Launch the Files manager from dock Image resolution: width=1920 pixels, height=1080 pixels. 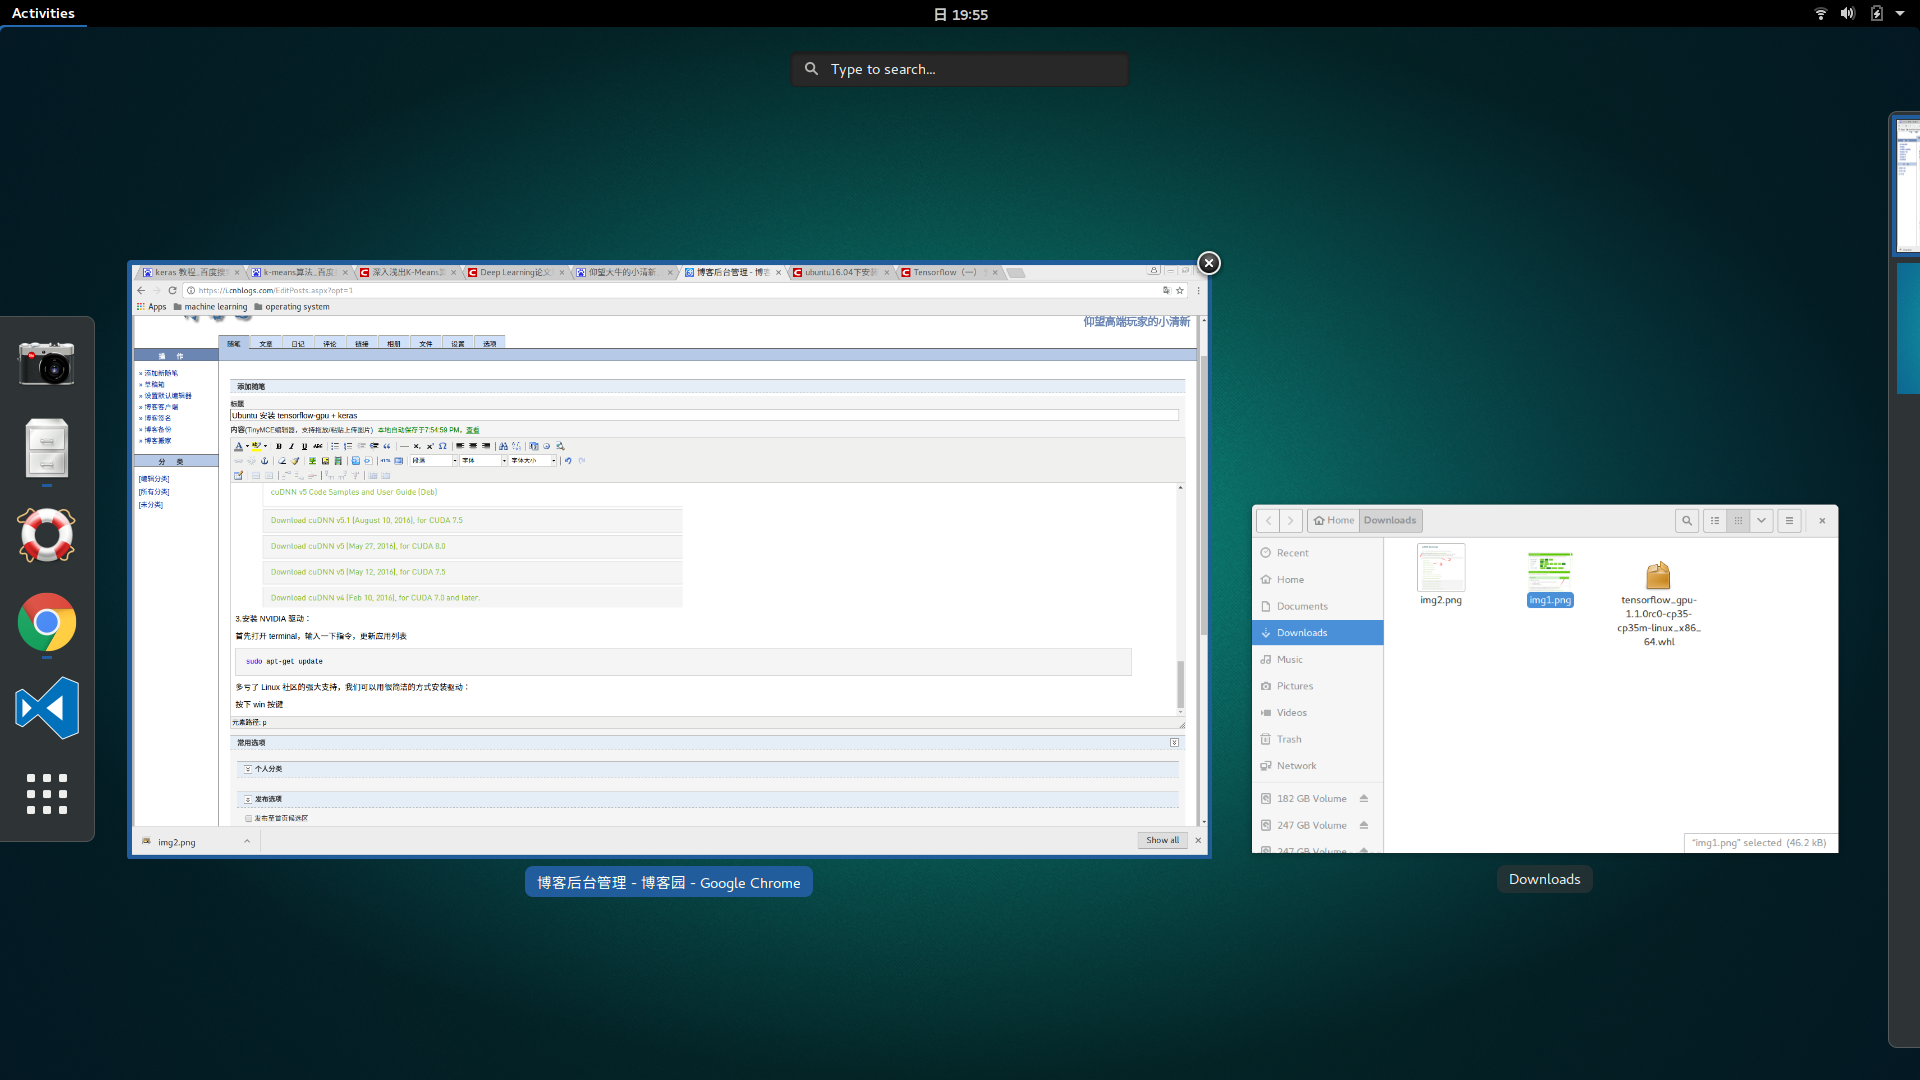point(46,448)
